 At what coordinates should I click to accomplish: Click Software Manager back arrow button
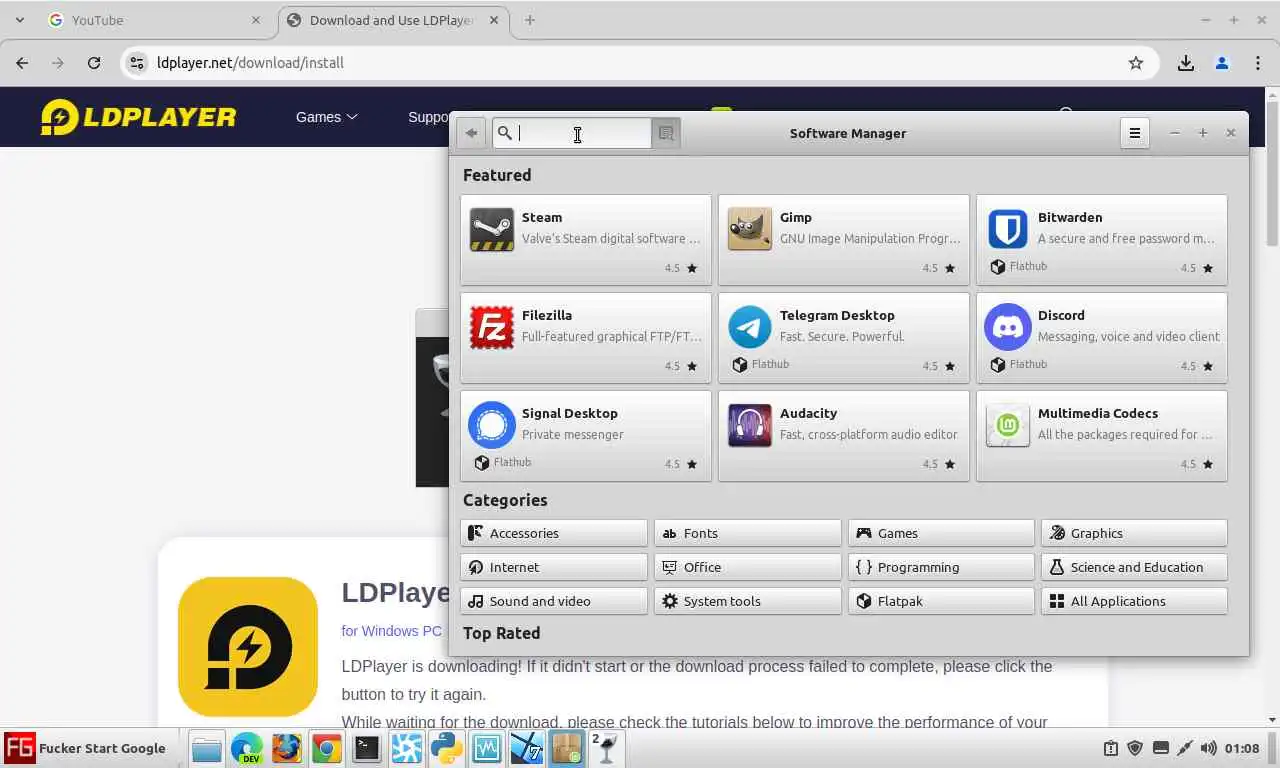click(x=471, y=133)
